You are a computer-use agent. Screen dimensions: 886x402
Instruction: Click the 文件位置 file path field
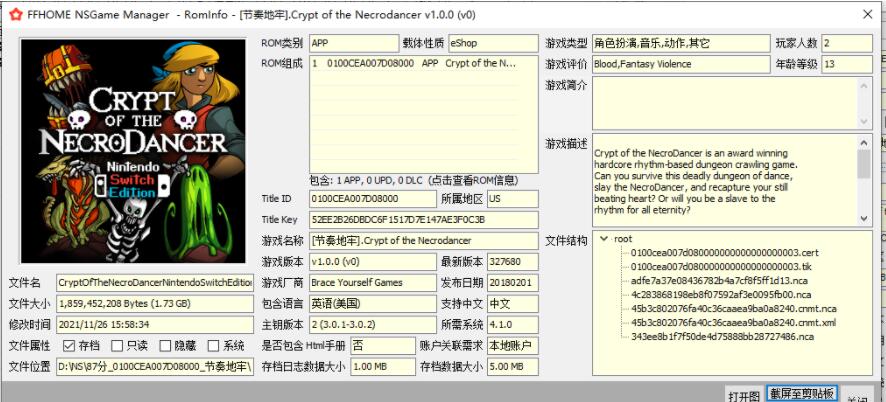click(x=154, y=367)
